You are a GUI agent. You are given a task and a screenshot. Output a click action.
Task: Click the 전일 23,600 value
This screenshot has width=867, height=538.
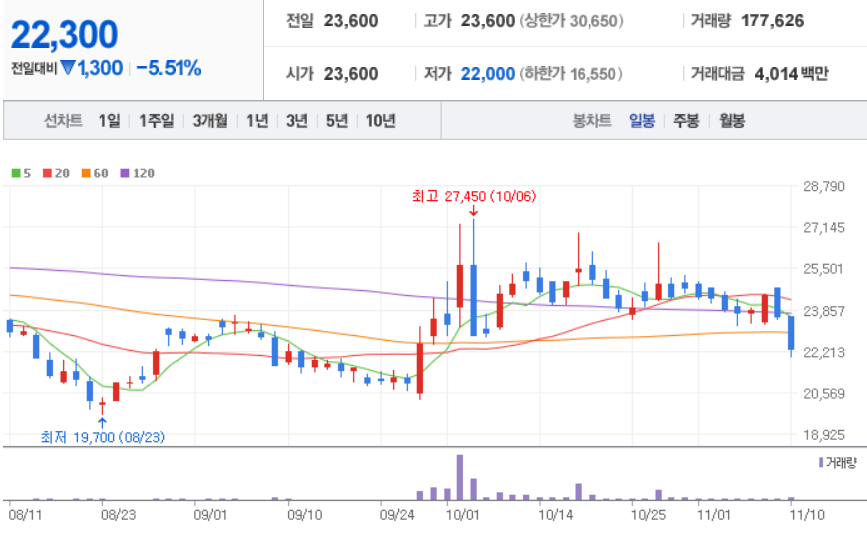point(351,21)
